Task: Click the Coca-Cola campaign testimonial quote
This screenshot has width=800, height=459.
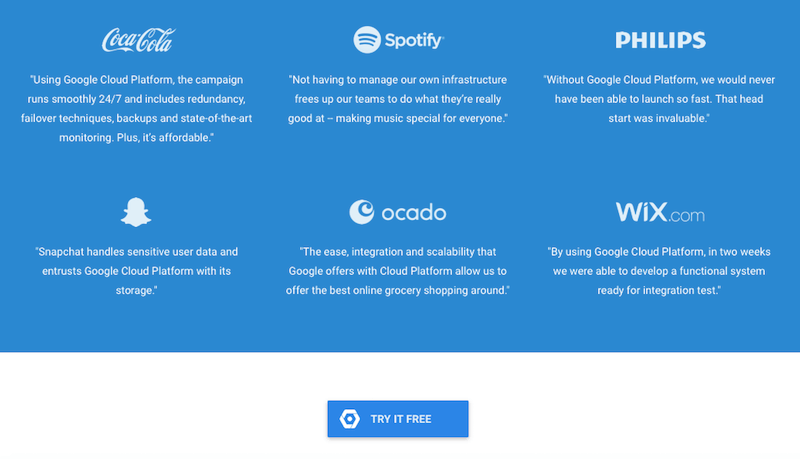Action: (138, 107)
